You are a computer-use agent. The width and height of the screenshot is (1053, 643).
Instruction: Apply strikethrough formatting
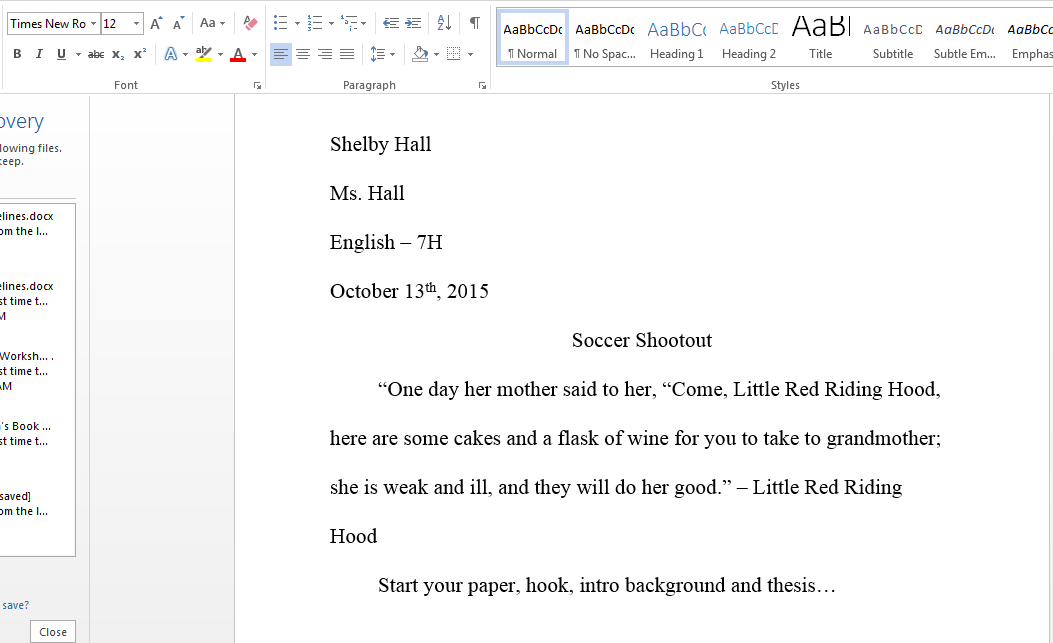pos(95,54)
